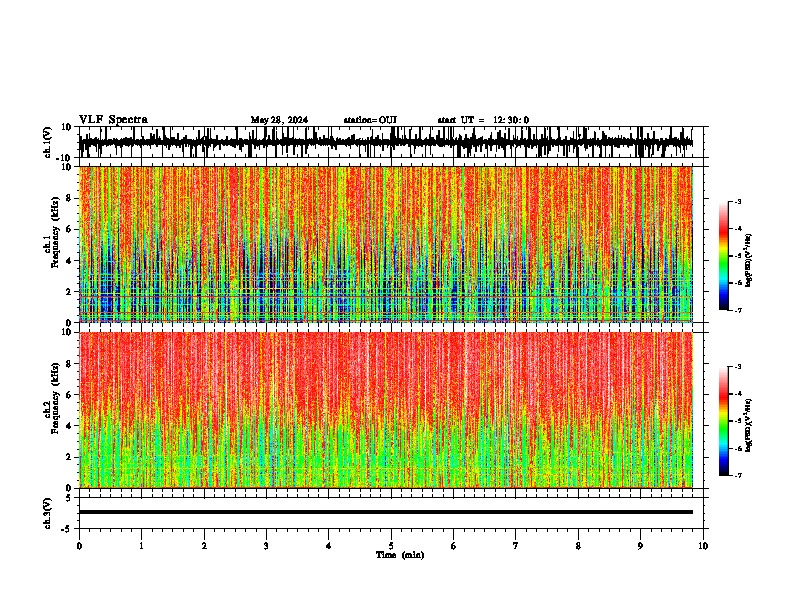Click the time axis tick label "2"
Image resolution: width=792 pixels, height=612 pixels.
point(204,546)
